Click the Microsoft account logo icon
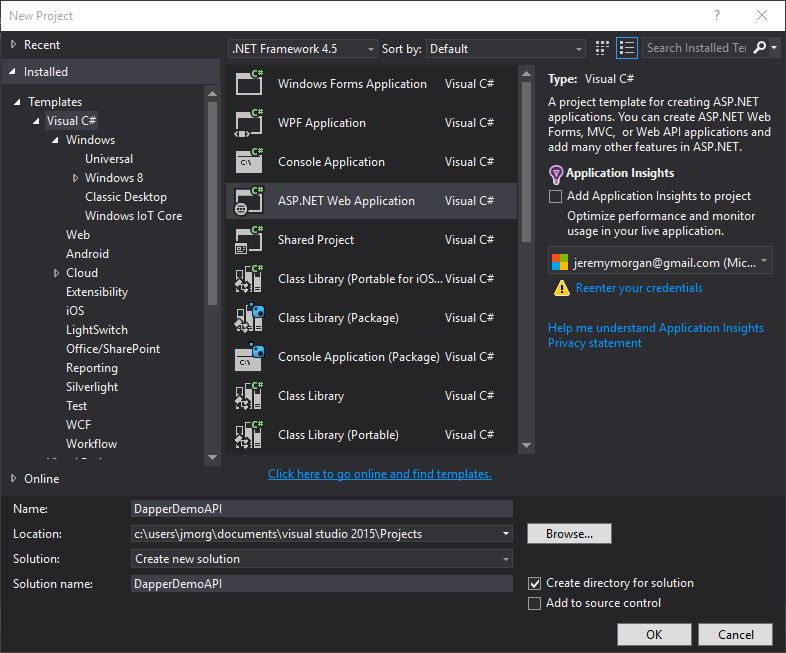Viewport: 786px width, 653px height. point(560,262)
